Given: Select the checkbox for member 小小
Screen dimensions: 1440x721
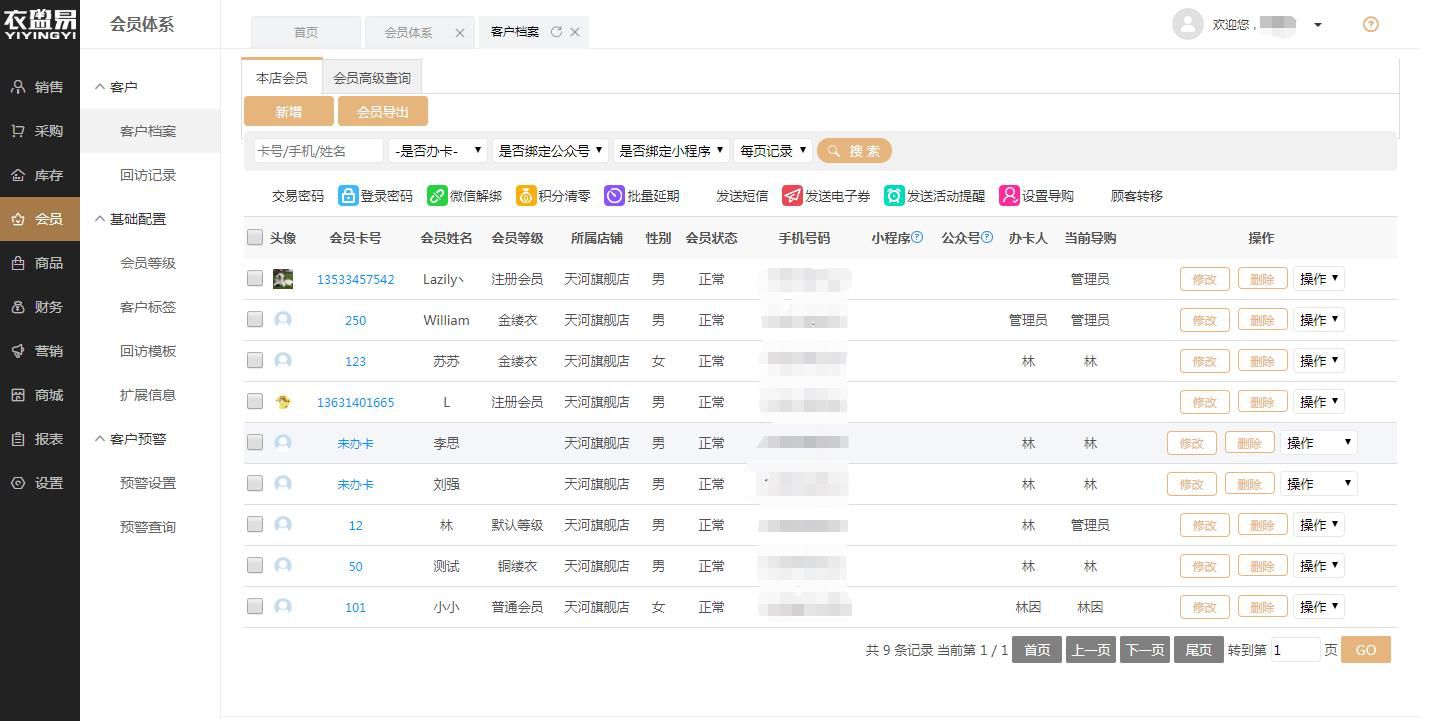Looking at the screenshot, I should (255, 607).
